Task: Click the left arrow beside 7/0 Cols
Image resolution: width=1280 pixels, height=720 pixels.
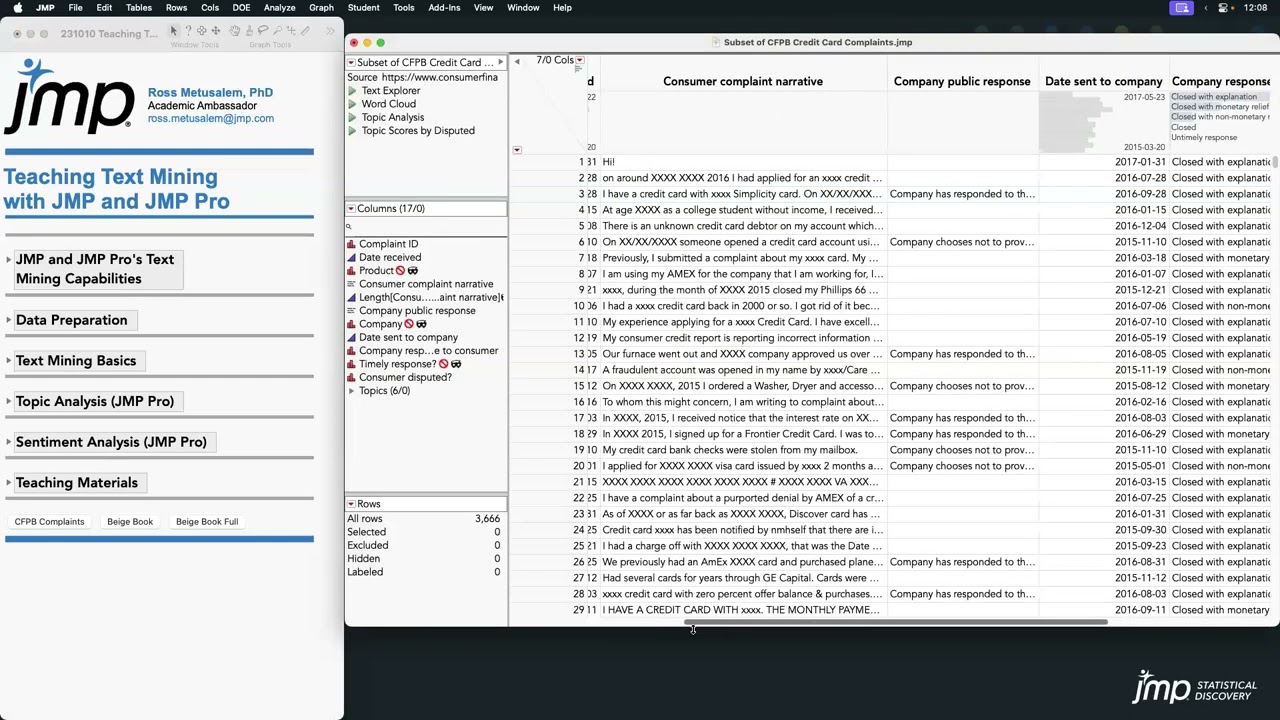Action: (517, 61)
